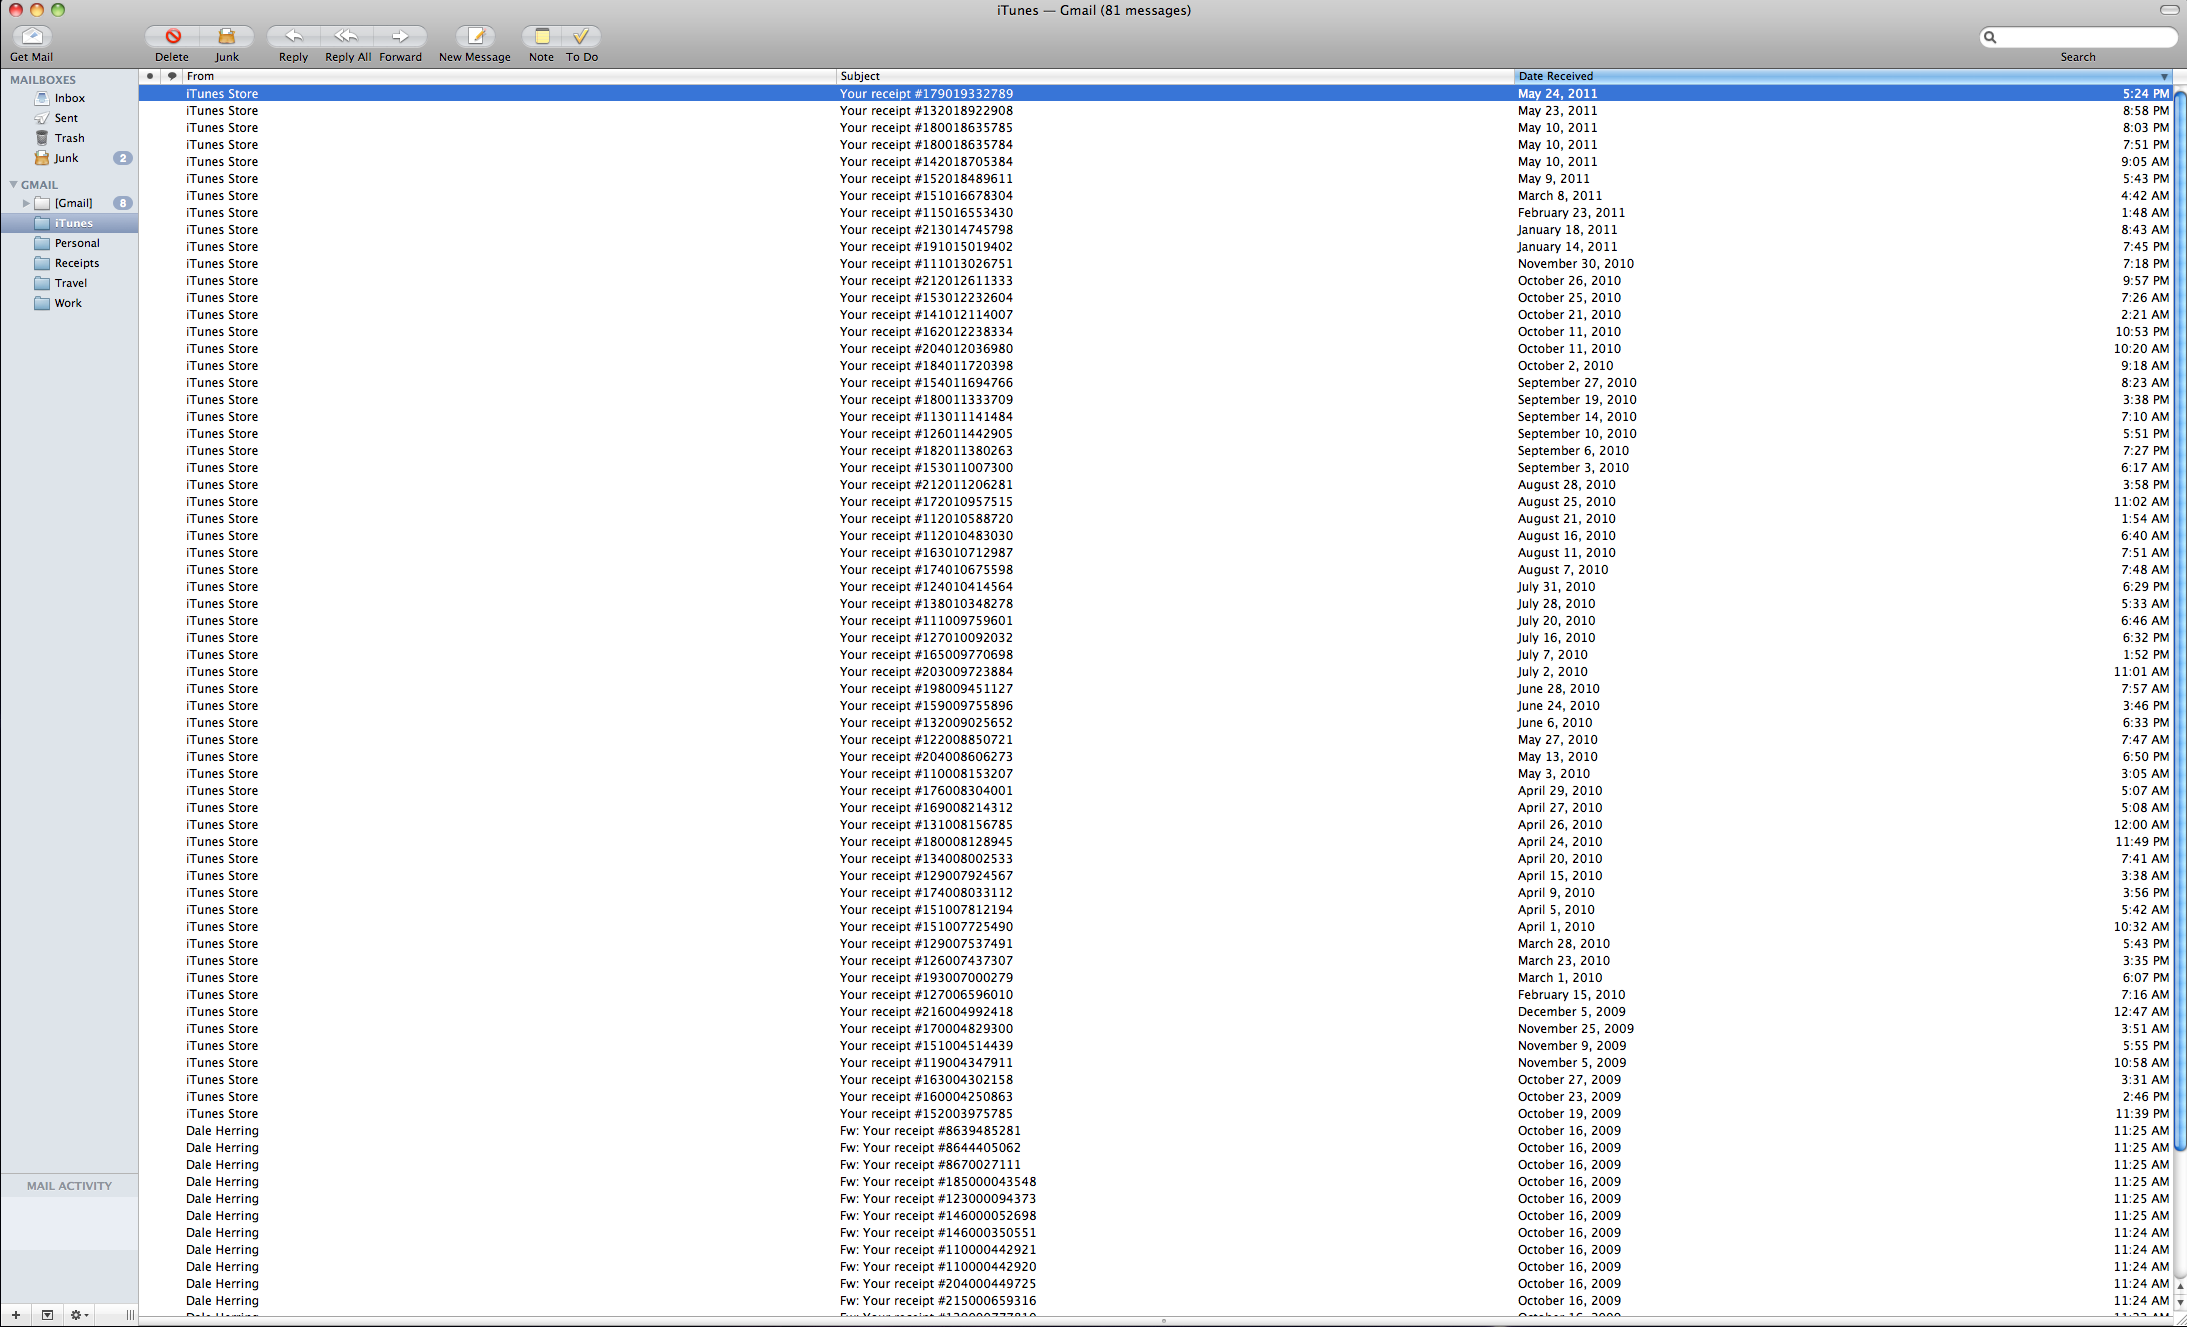Add a mailbox with plus button
2187x1327 pixels.
tap(15, 1315)
